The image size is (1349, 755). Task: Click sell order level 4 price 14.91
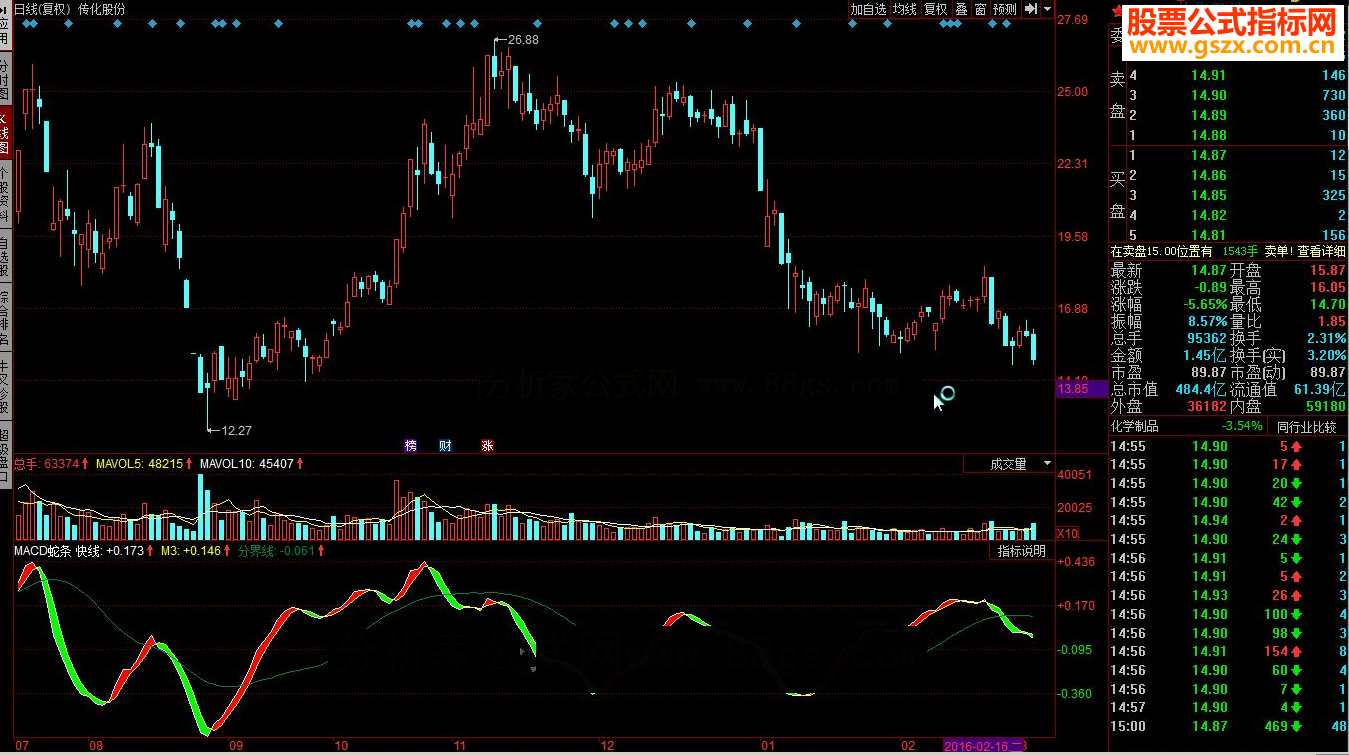point(1208,76)
